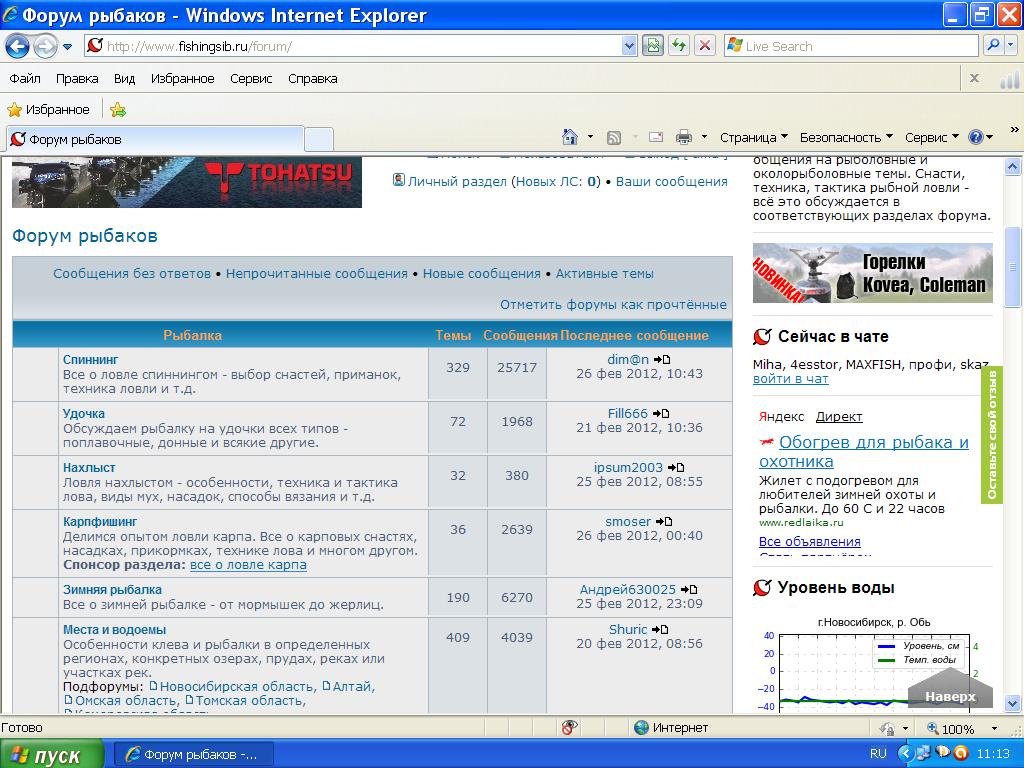Click the Windows пуск Start button

tap(52, 755)
